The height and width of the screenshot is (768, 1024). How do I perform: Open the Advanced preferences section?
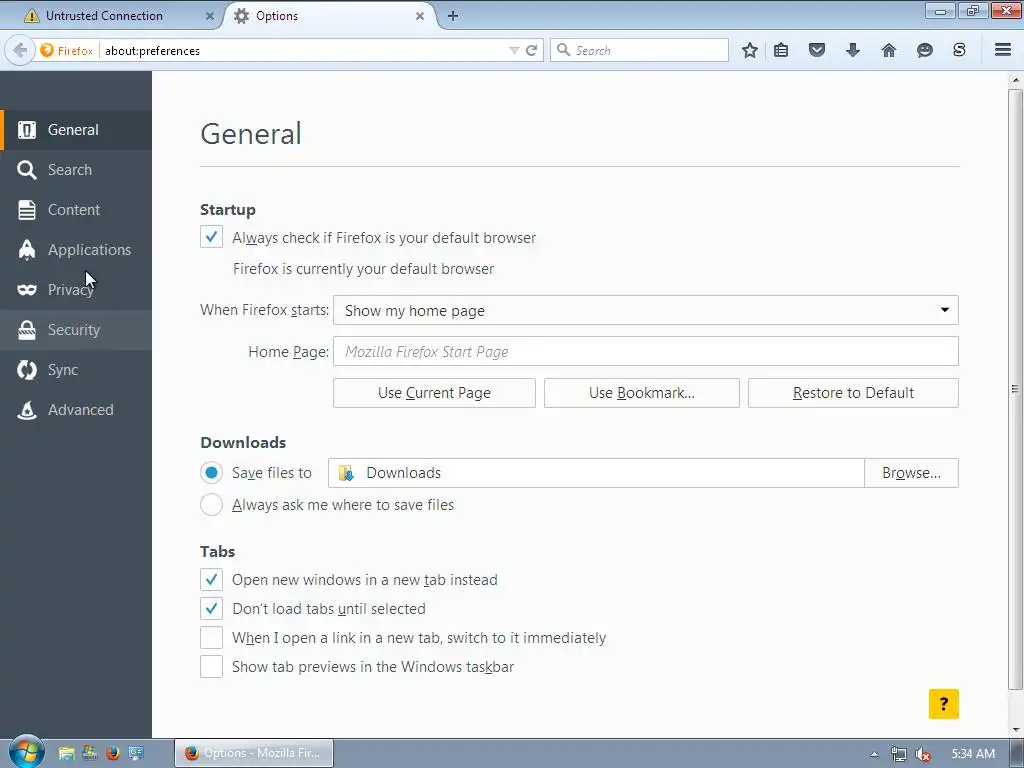pos(76,409)
